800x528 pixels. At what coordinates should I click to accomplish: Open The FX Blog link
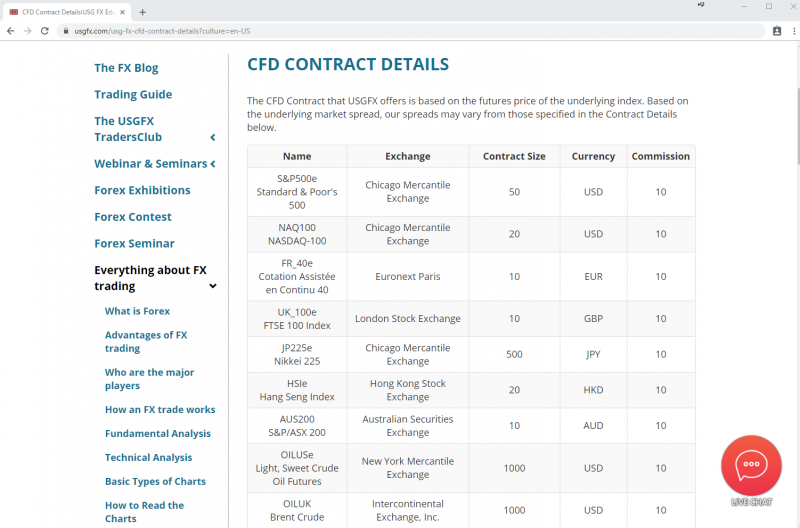click(126, 68)
